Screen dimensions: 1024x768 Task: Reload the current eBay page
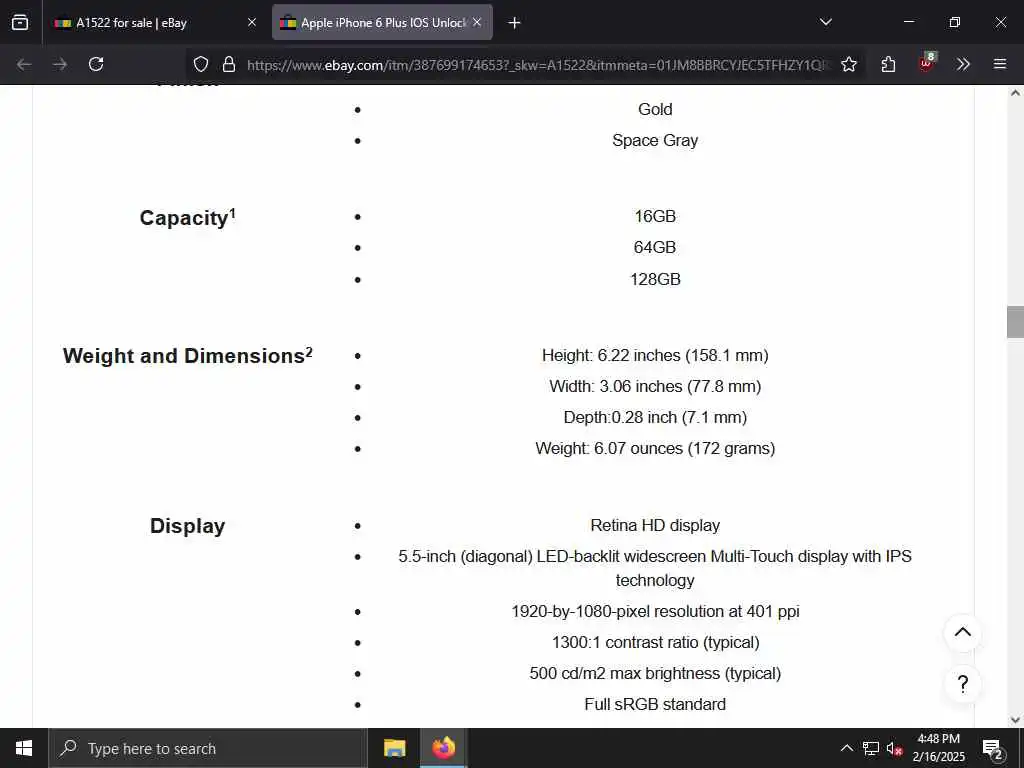[96, 64]
